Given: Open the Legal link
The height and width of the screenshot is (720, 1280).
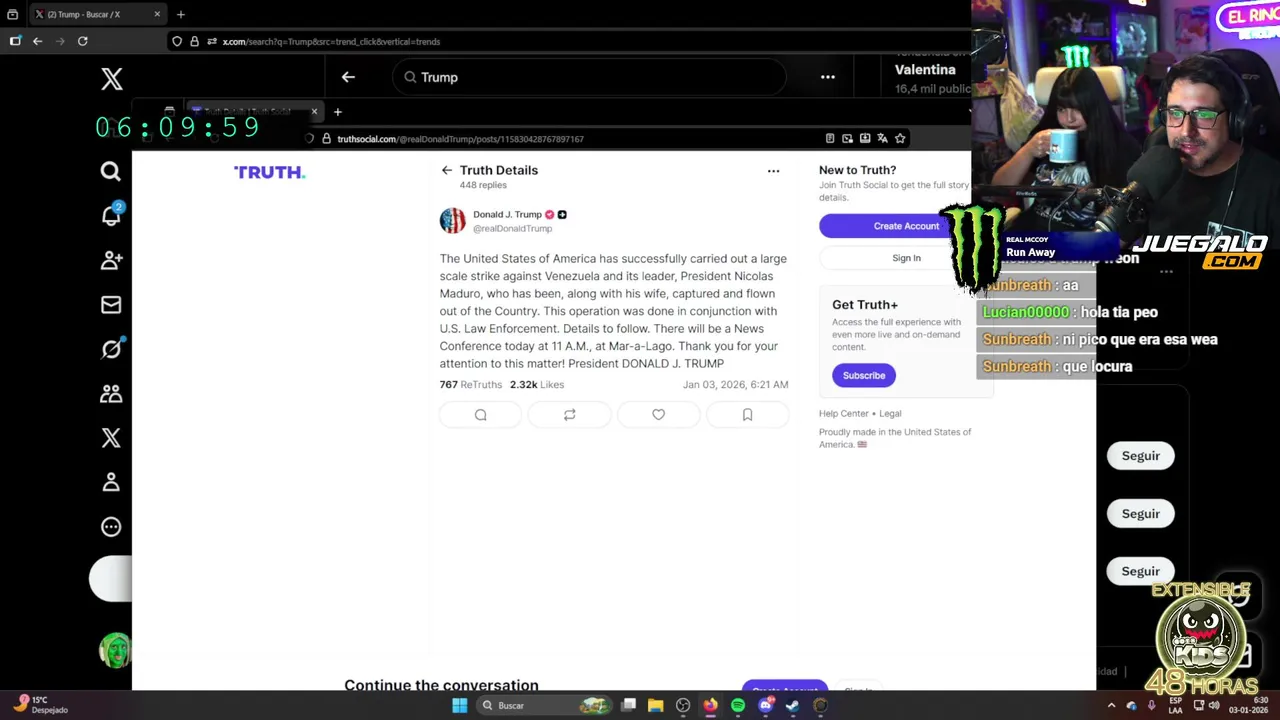Looking at the screenshot, I should pyautogui.click(x=890, y=414).
